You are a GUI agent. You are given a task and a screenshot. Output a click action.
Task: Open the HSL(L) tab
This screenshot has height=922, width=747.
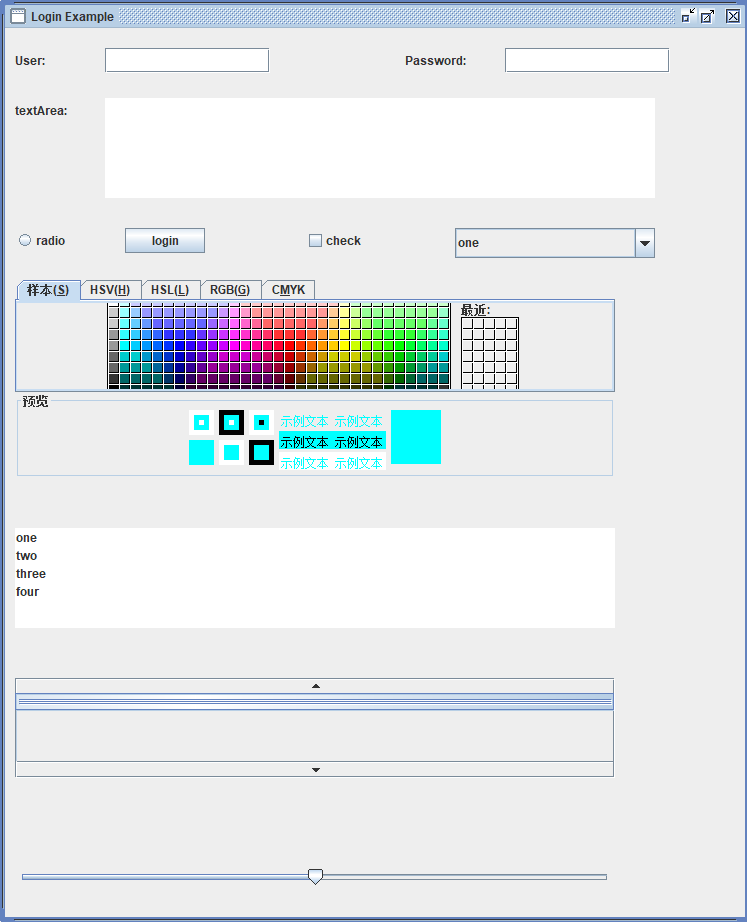click(x=170, y=290)
